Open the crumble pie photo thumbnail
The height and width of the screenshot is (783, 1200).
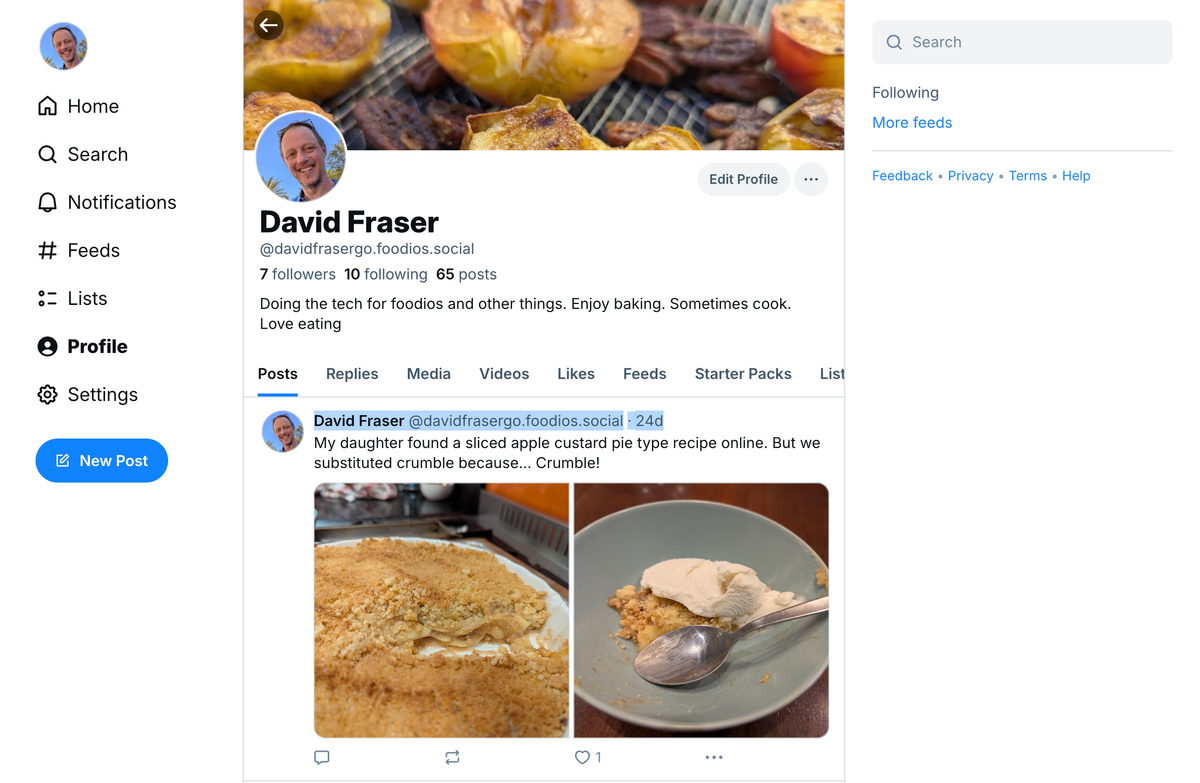click(x=441, y=610)
